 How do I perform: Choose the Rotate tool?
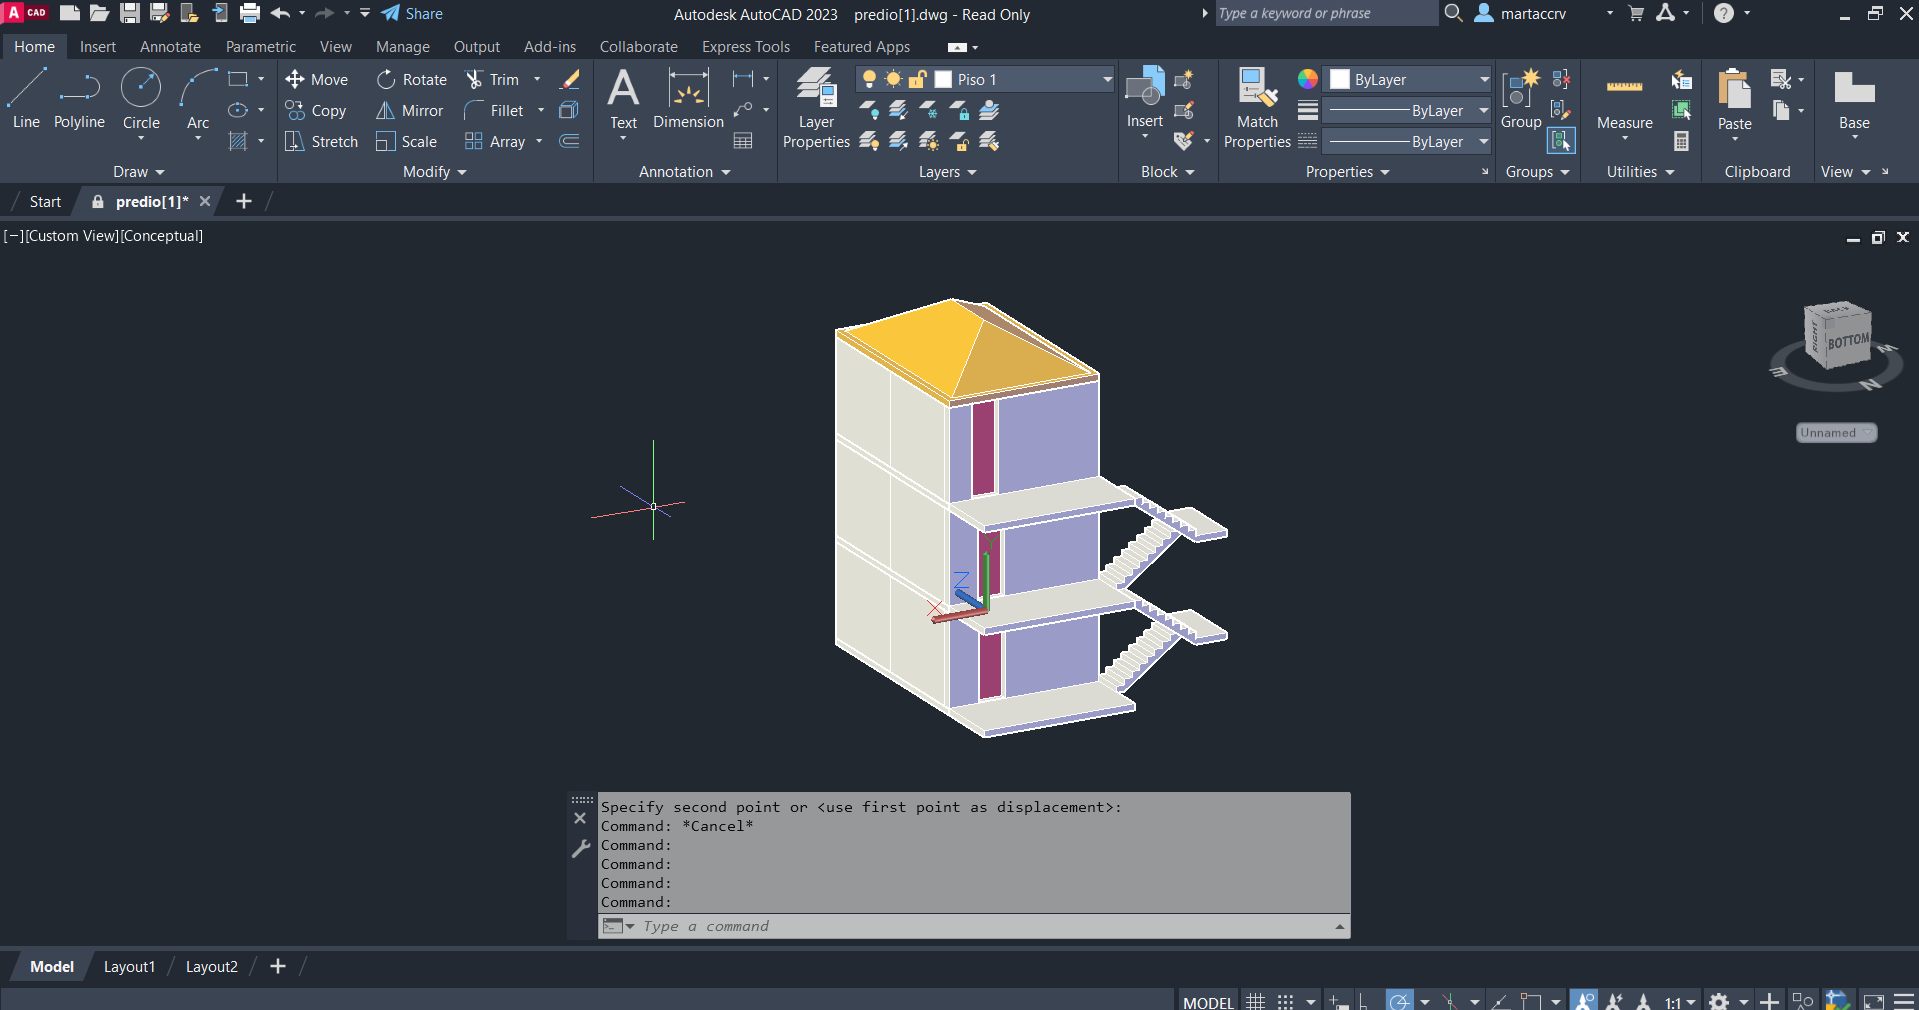pos(411,80)
